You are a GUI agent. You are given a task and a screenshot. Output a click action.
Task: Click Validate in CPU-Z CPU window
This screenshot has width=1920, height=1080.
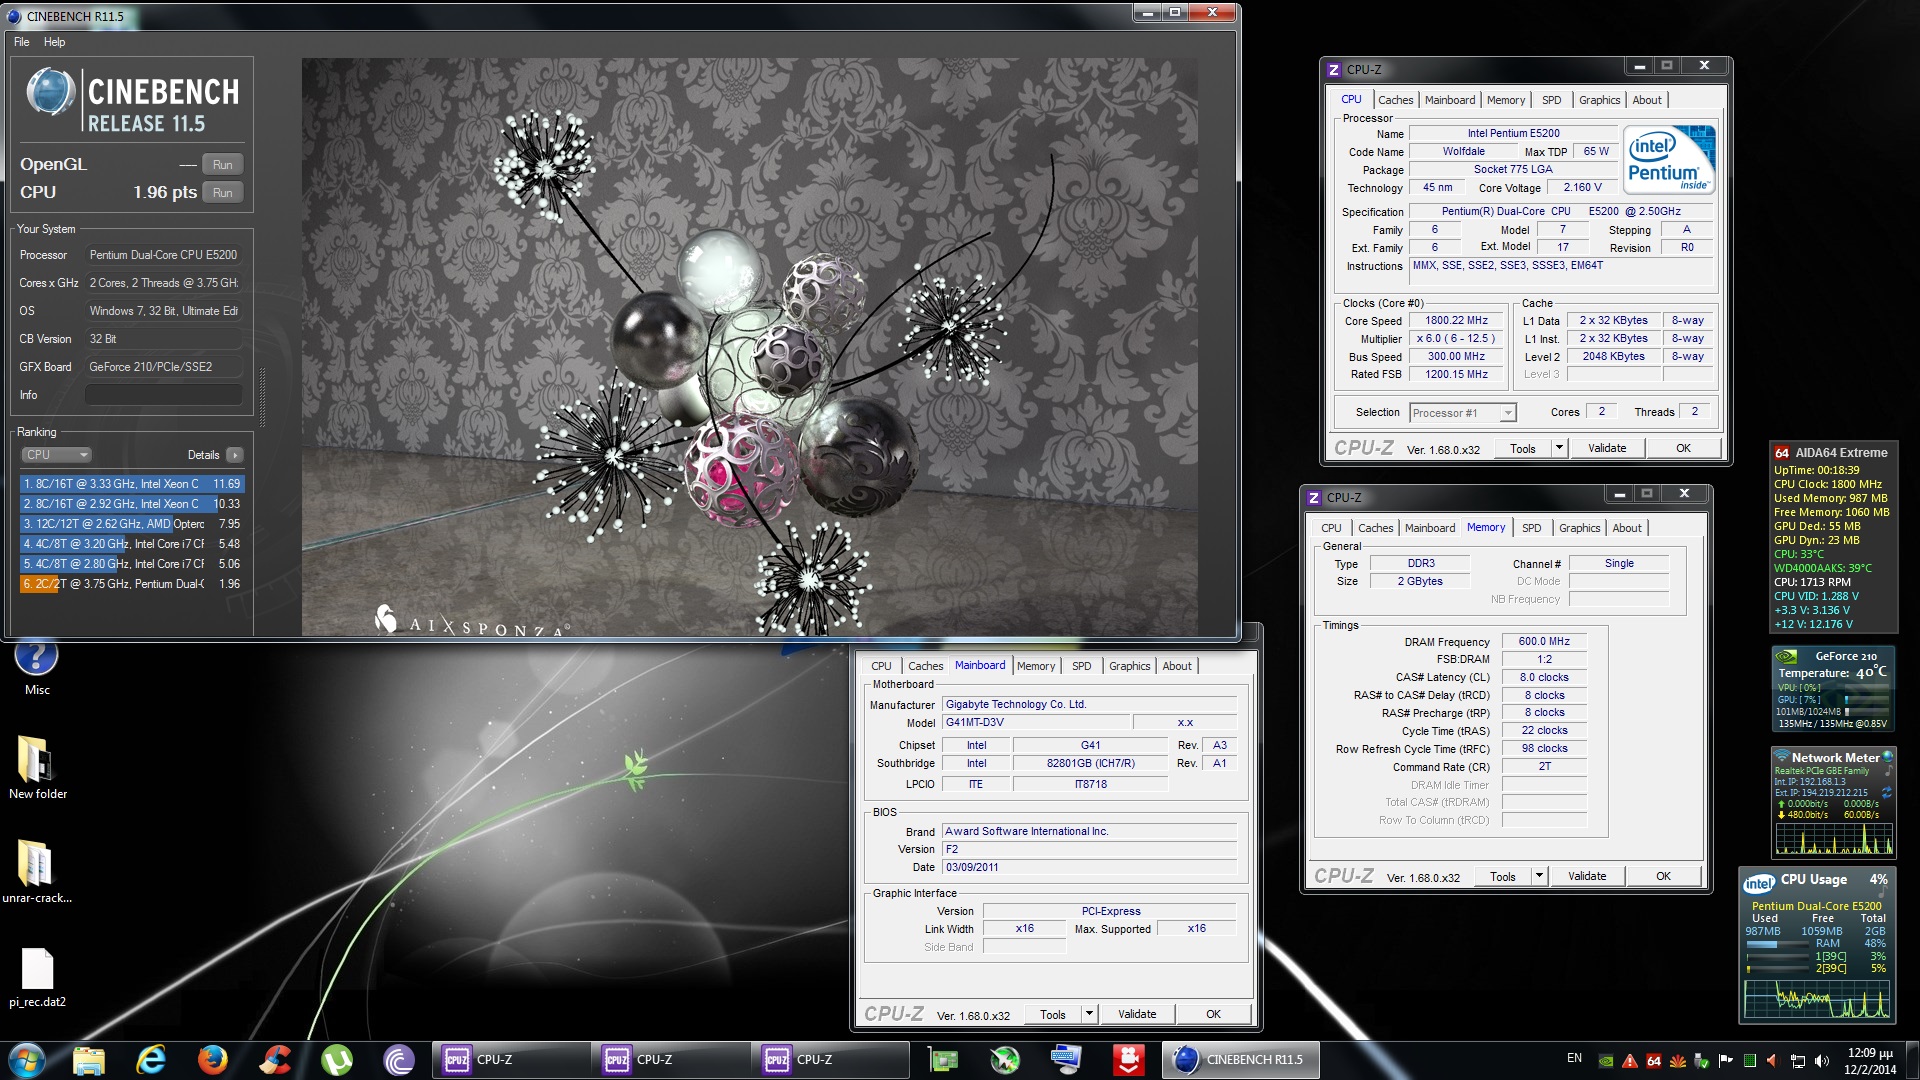tap(1607, 448)
